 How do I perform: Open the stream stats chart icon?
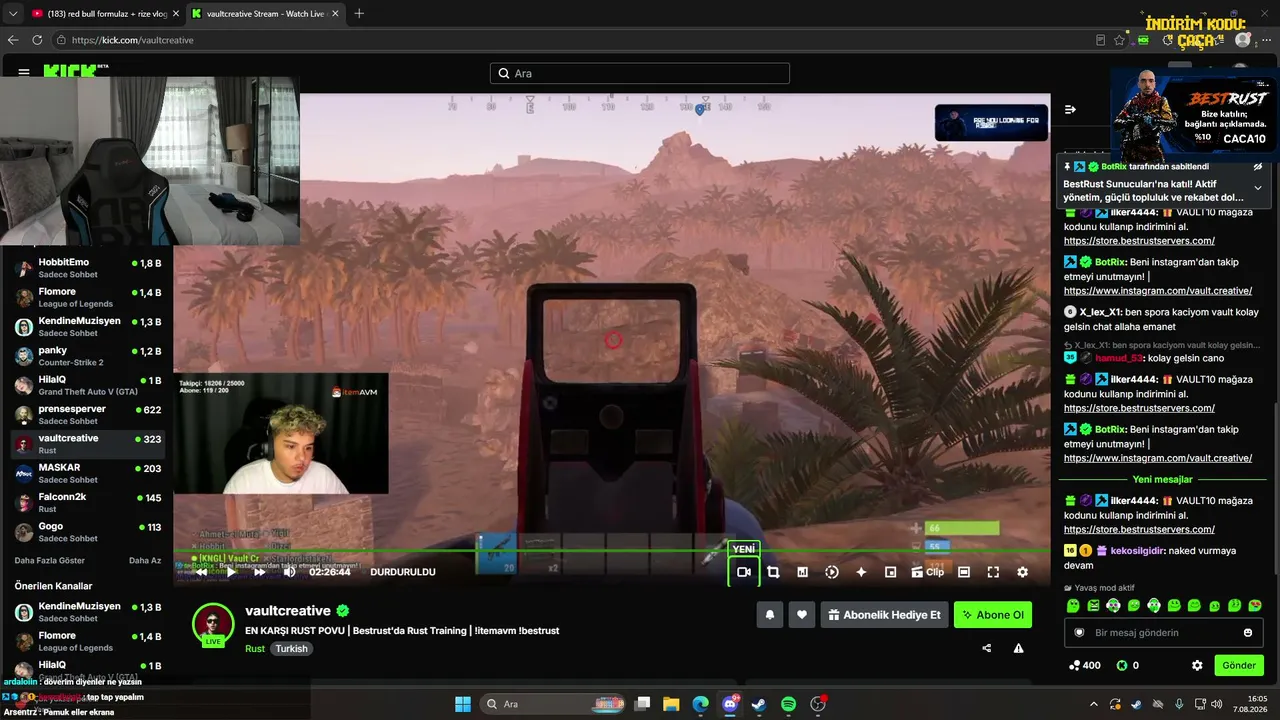click(x=802, y=572)
